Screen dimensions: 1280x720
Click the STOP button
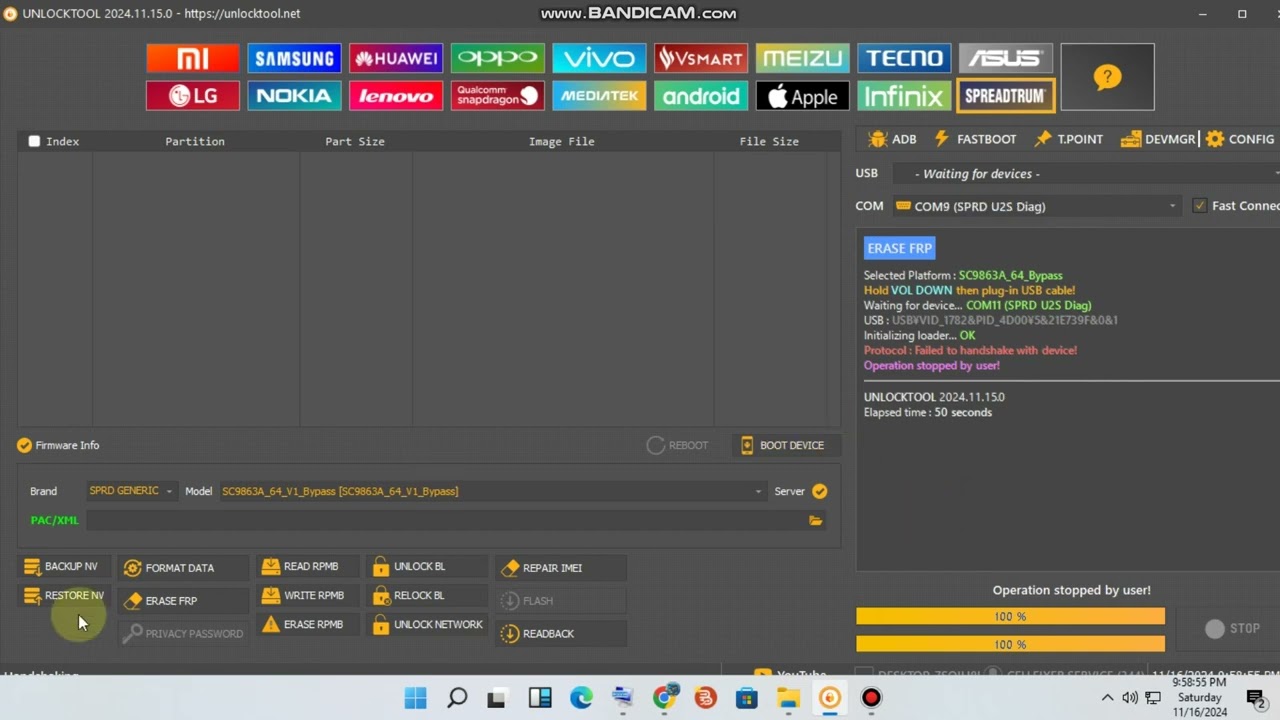[1233, 629]
